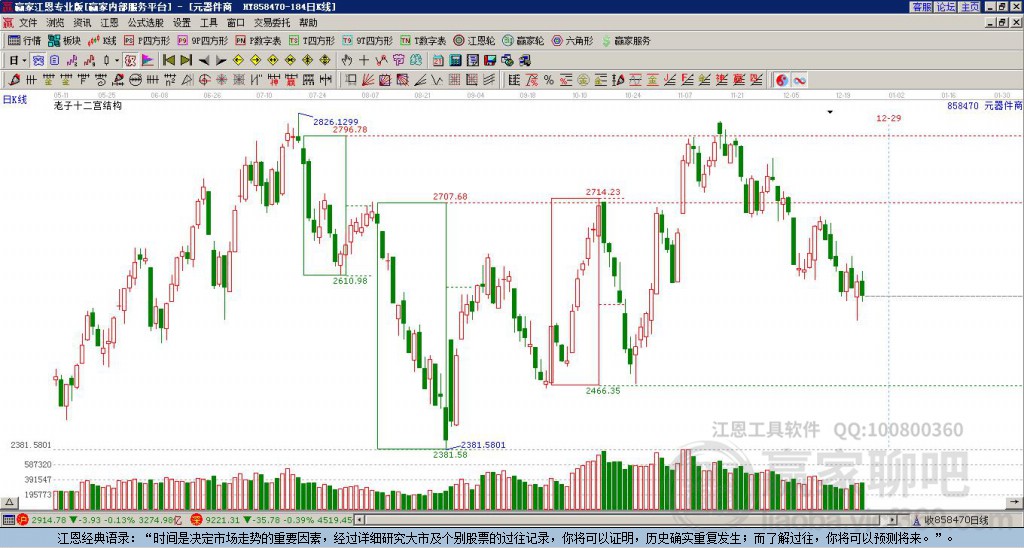The height and width of the screenshot is (548, 1024).
Task: Open the 工具 menu
Action: pyautogui.click(x=208, y=23)
